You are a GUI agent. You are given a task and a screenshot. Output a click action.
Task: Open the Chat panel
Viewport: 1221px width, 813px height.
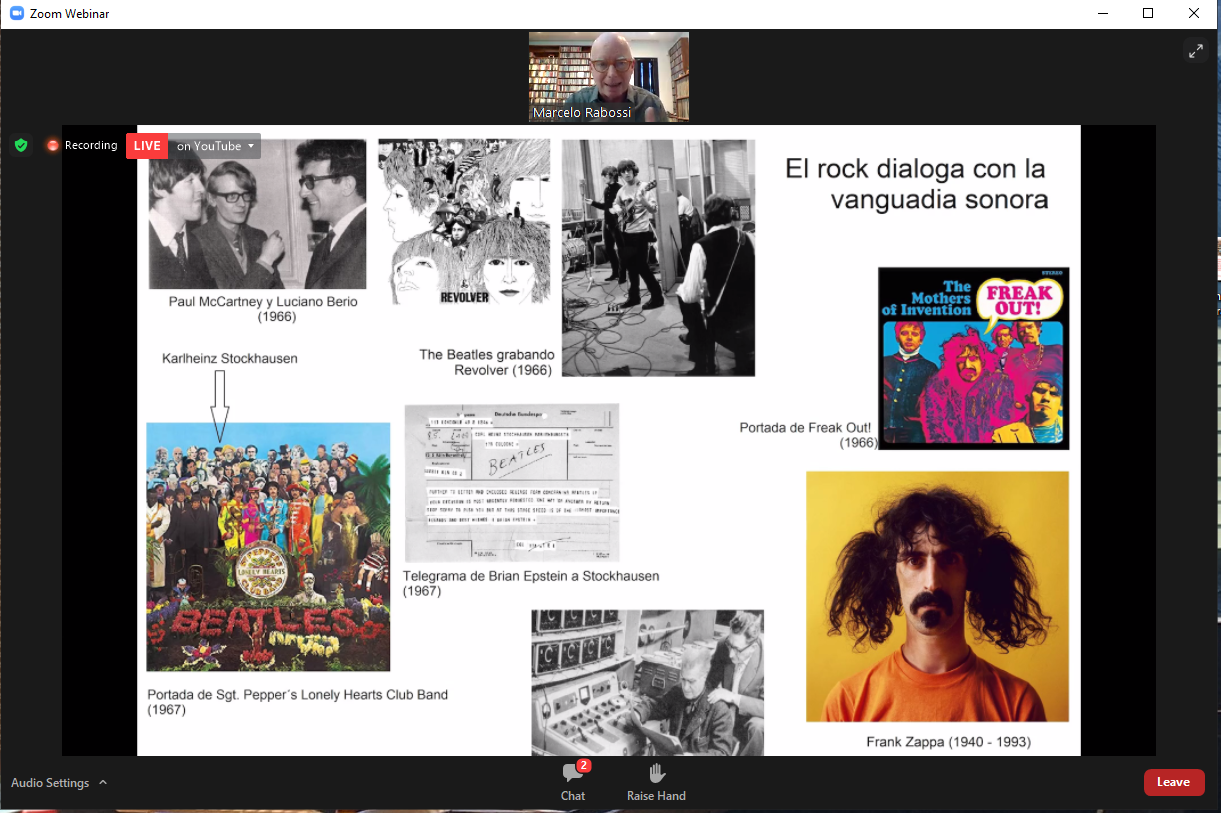(572, 781)
